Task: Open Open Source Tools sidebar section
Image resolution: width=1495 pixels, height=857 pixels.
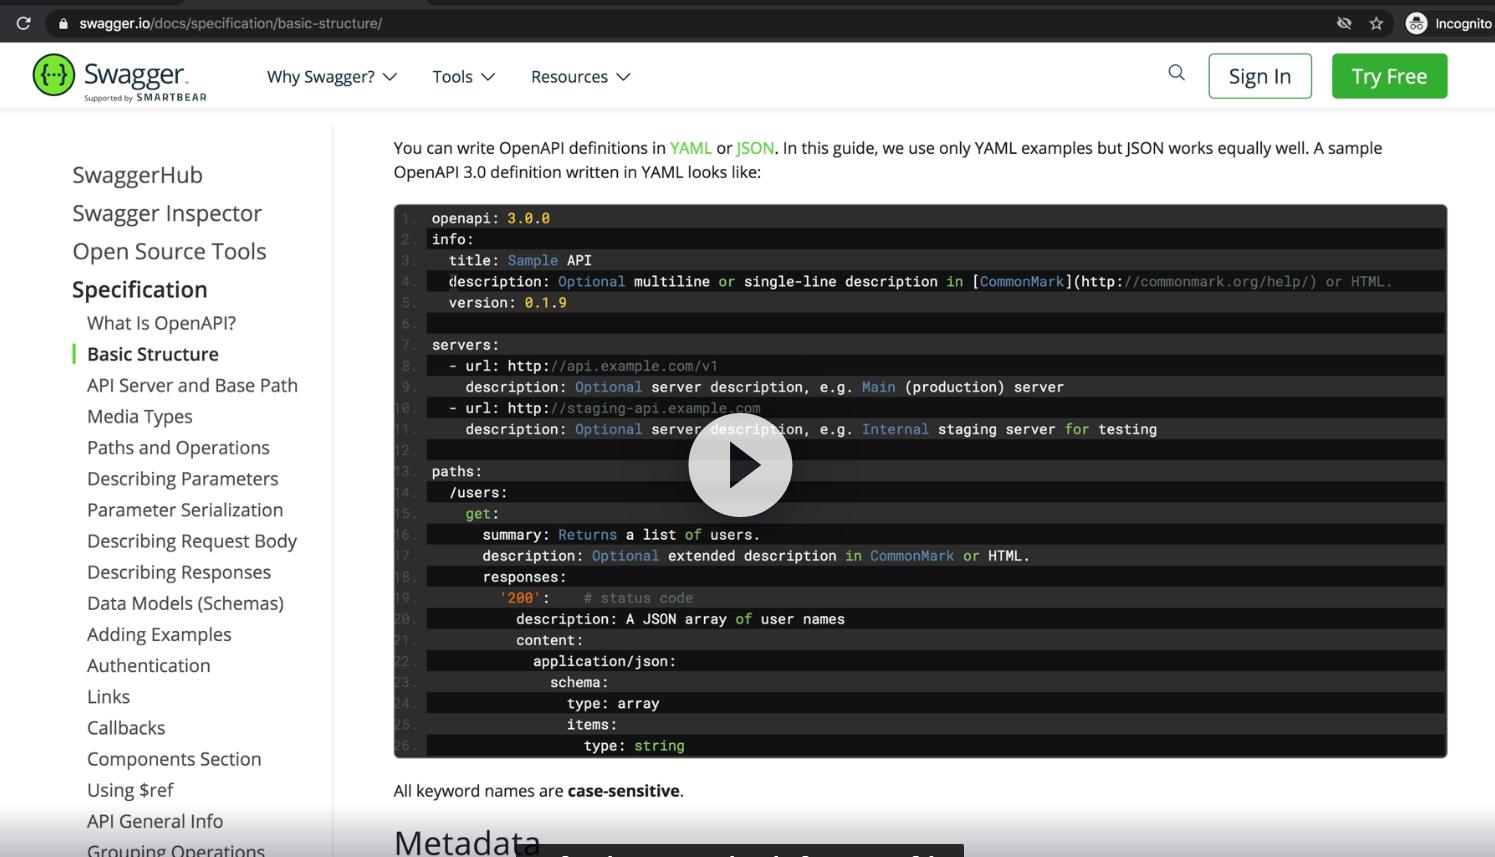Action: [169, 251]
